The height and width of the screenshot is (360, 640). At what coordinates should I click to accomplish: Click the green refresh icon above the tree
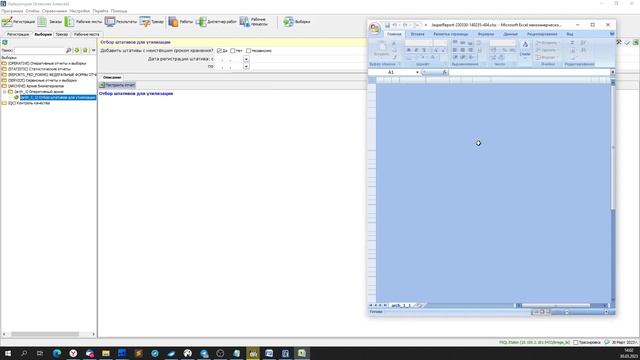coord(77,50)
